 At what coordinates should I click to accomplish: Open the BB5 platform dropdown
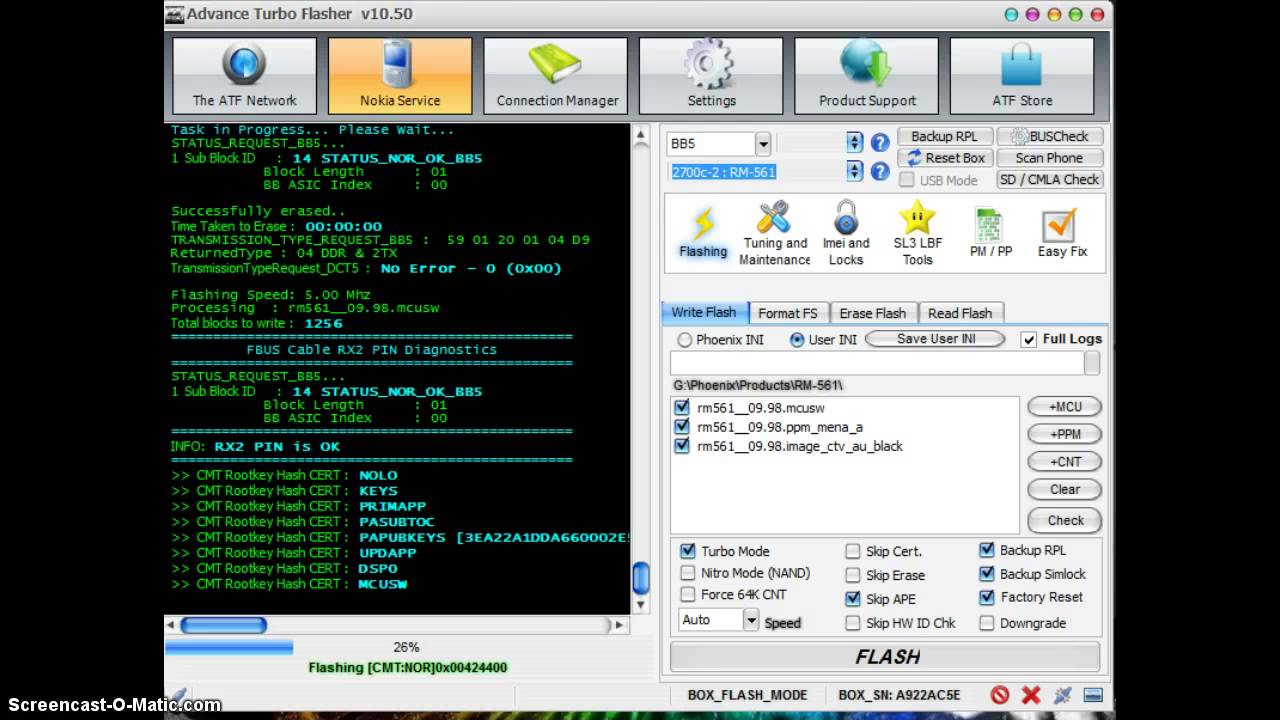point(763,144)
